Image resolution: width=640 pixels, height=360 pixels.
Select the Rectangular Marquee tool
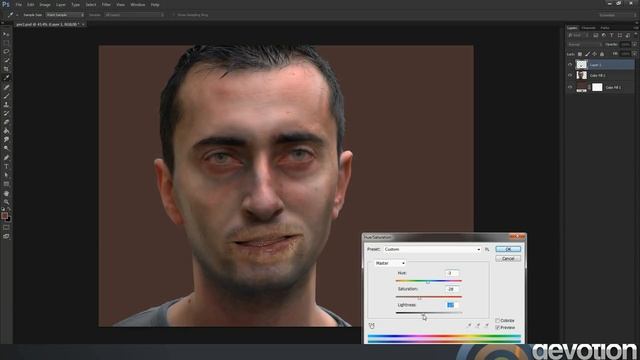(x=6, y=43)
